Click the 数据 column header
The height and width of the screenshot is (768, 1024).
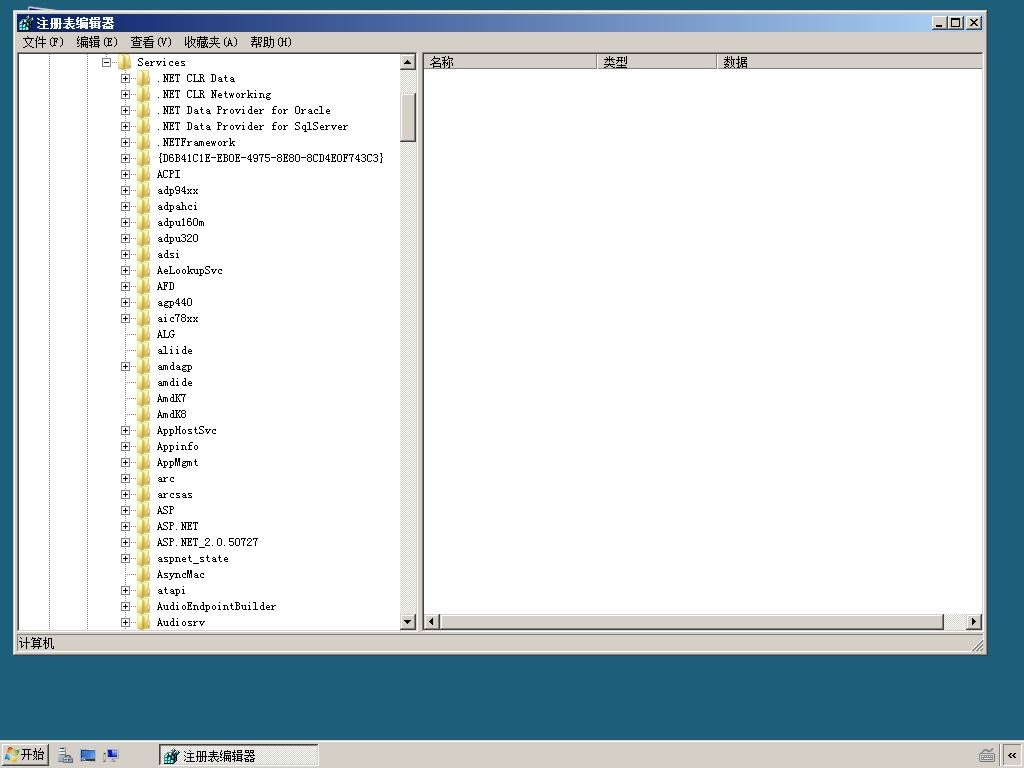[850, 62]
